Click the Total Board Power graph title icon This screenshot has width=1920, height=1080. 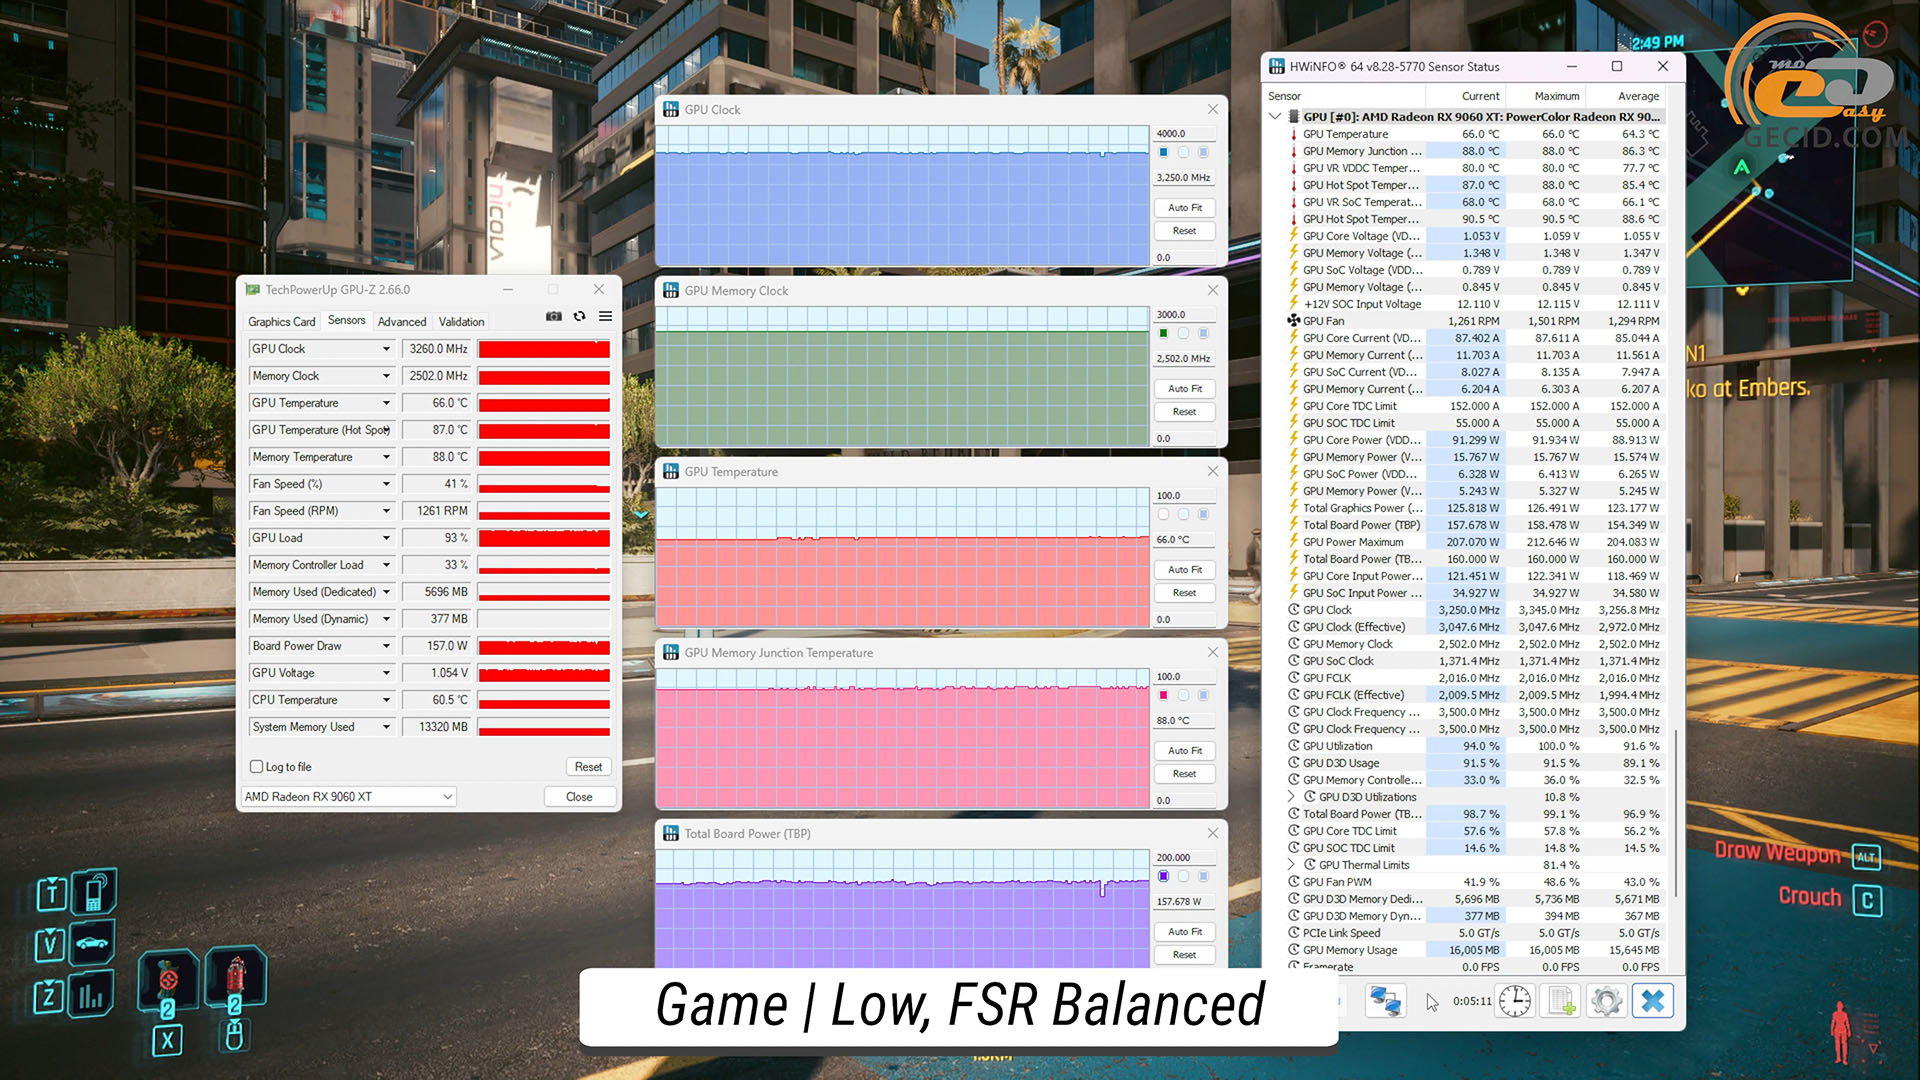click(671, 834)
